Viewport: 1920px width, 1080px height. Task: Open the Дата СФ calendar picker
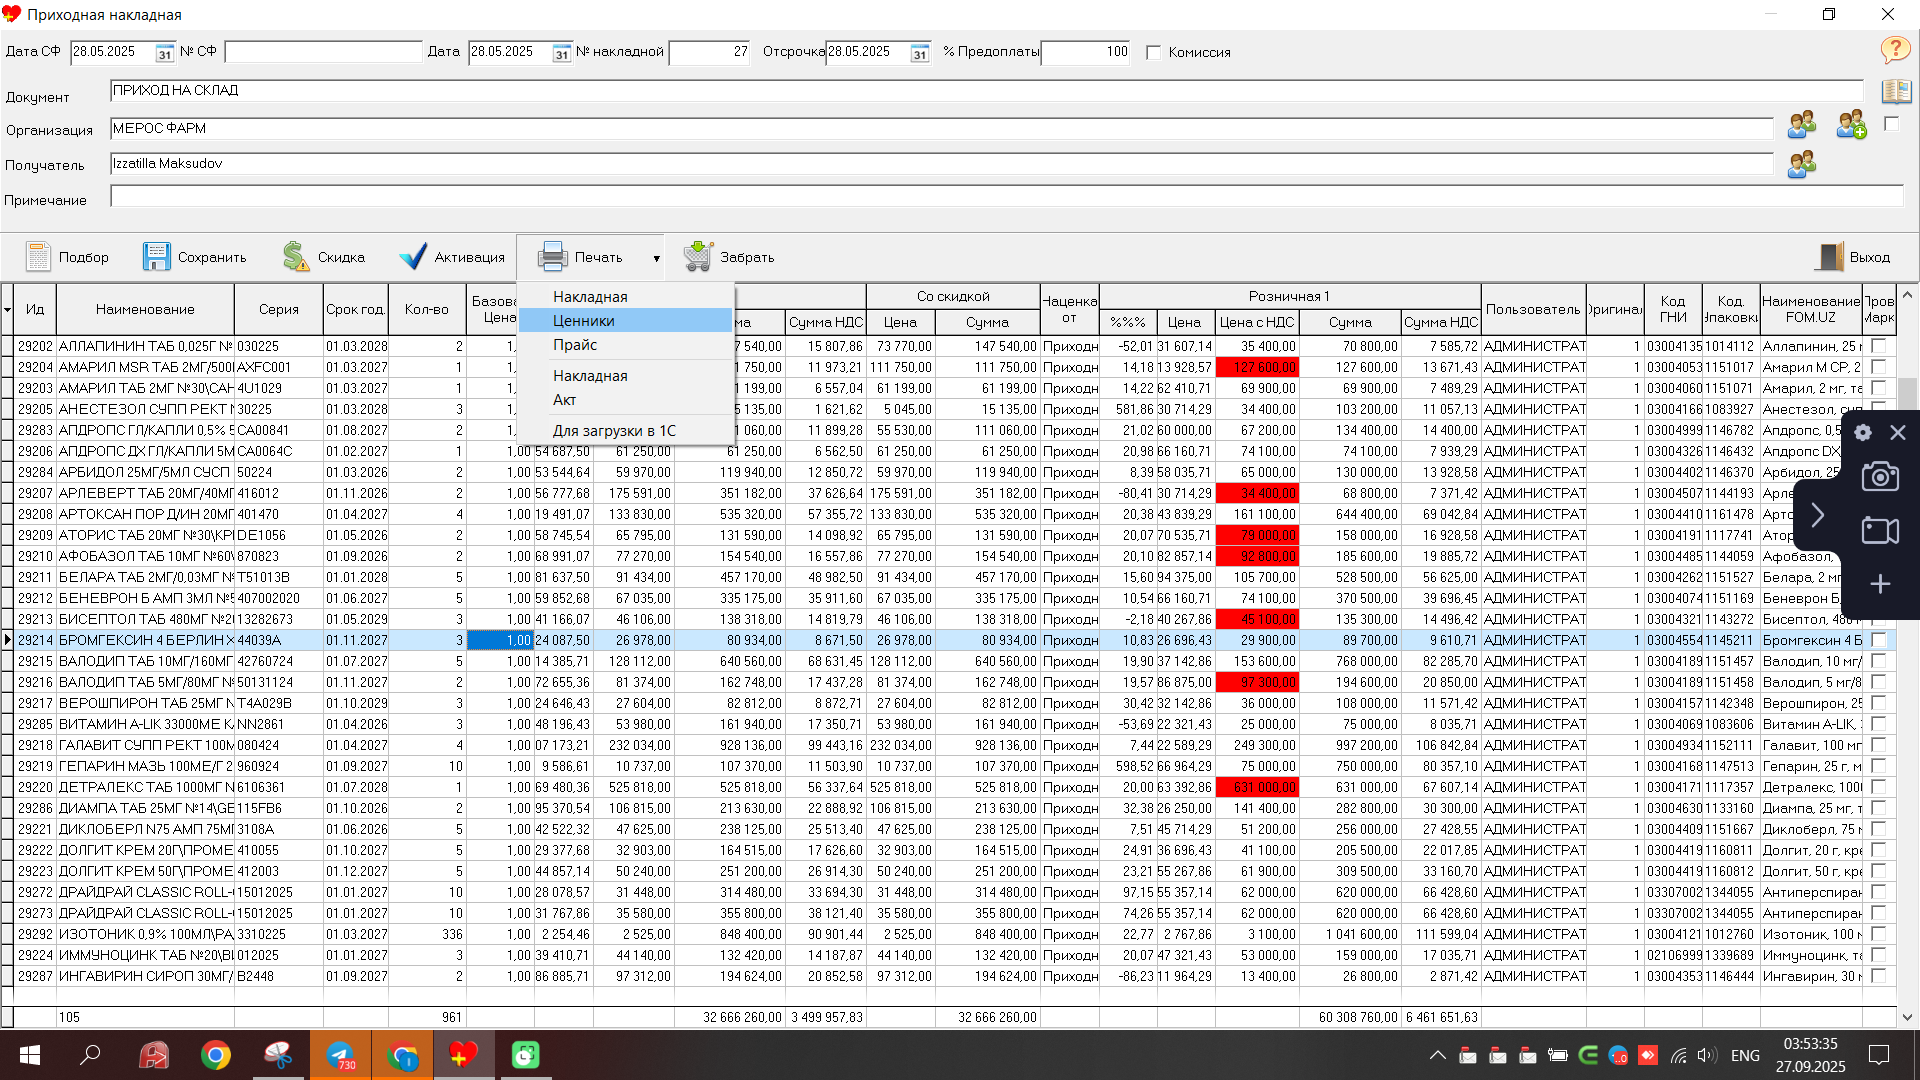click(x=165, y=53)
